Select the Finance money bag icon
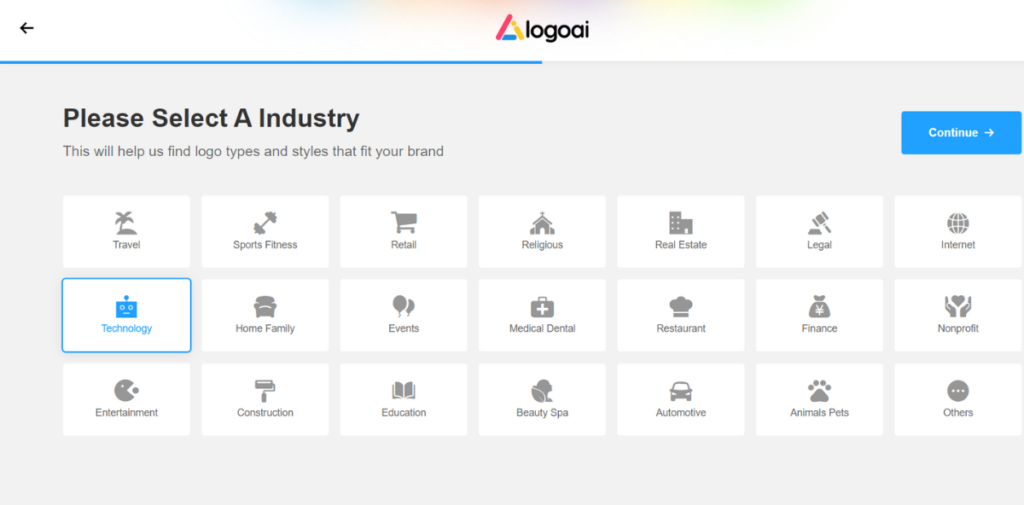 (x=819, y=306)
